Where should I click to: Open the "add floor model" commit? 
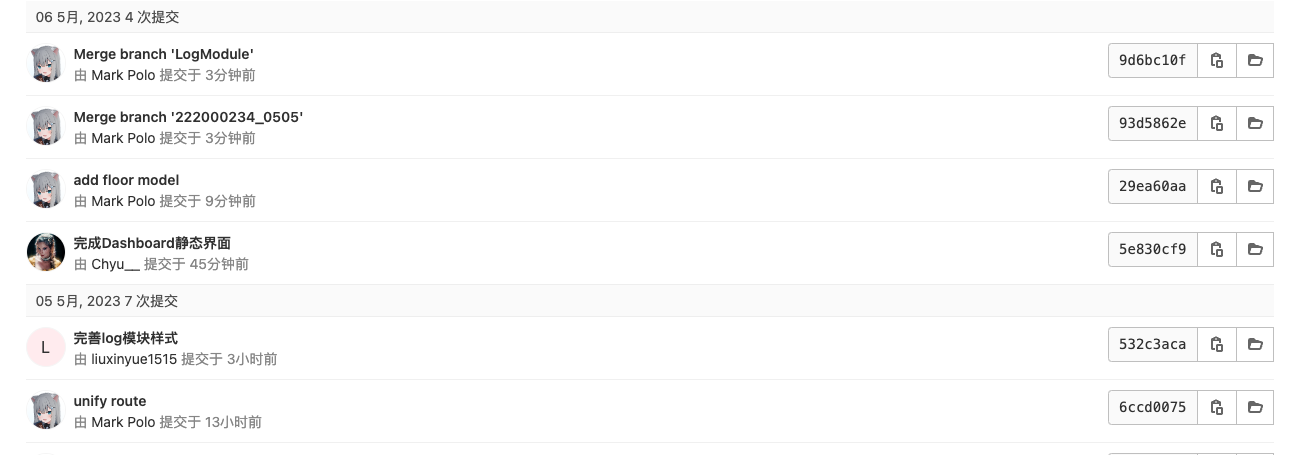(x=126, y=180)
